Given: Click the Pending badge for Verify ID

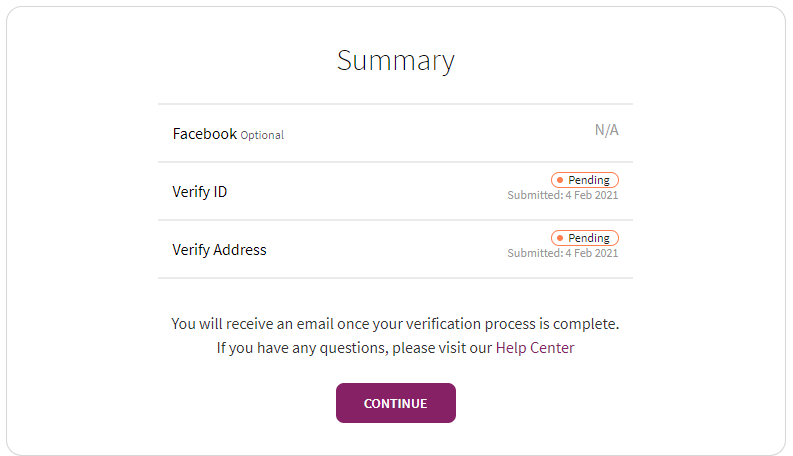Looking at the screenshot, I should (x=585, y=180).
